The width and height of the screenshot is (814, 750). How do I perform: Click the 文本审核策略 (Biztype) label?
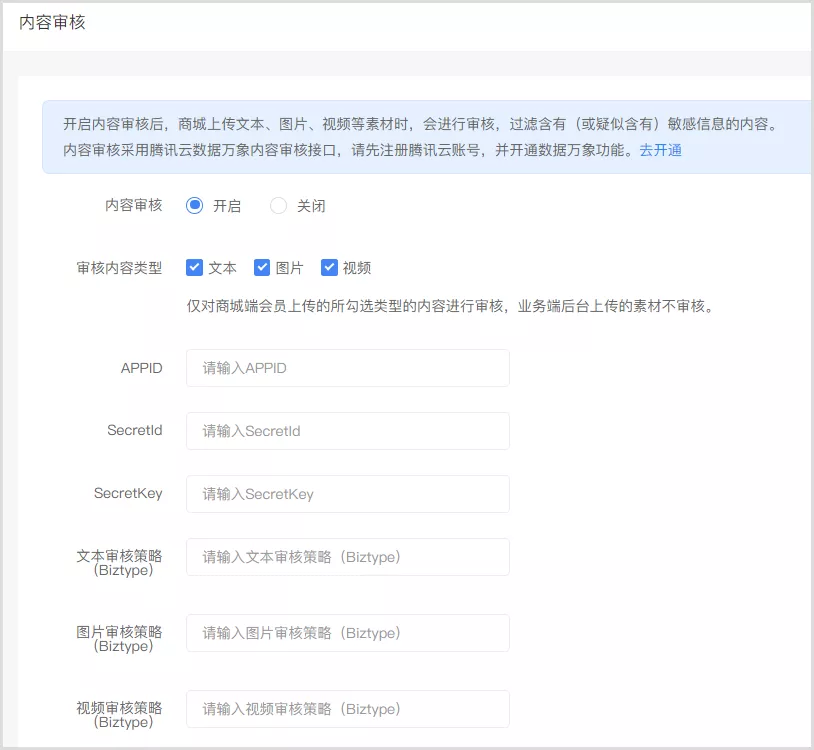point(119,563)
